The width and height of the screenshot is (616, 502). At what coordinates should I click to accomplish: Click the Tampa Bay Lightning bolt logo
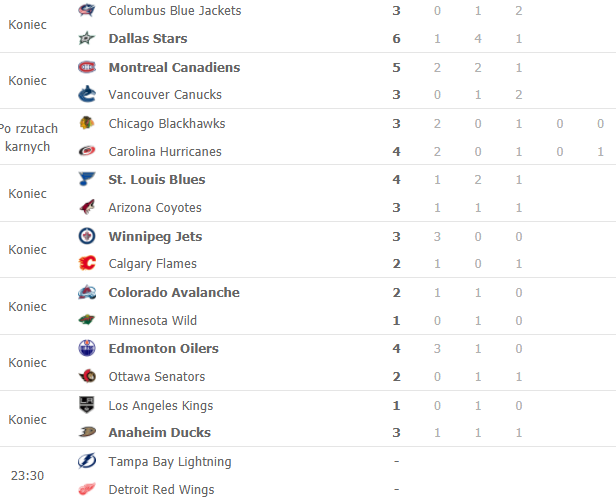click(87, 461)
